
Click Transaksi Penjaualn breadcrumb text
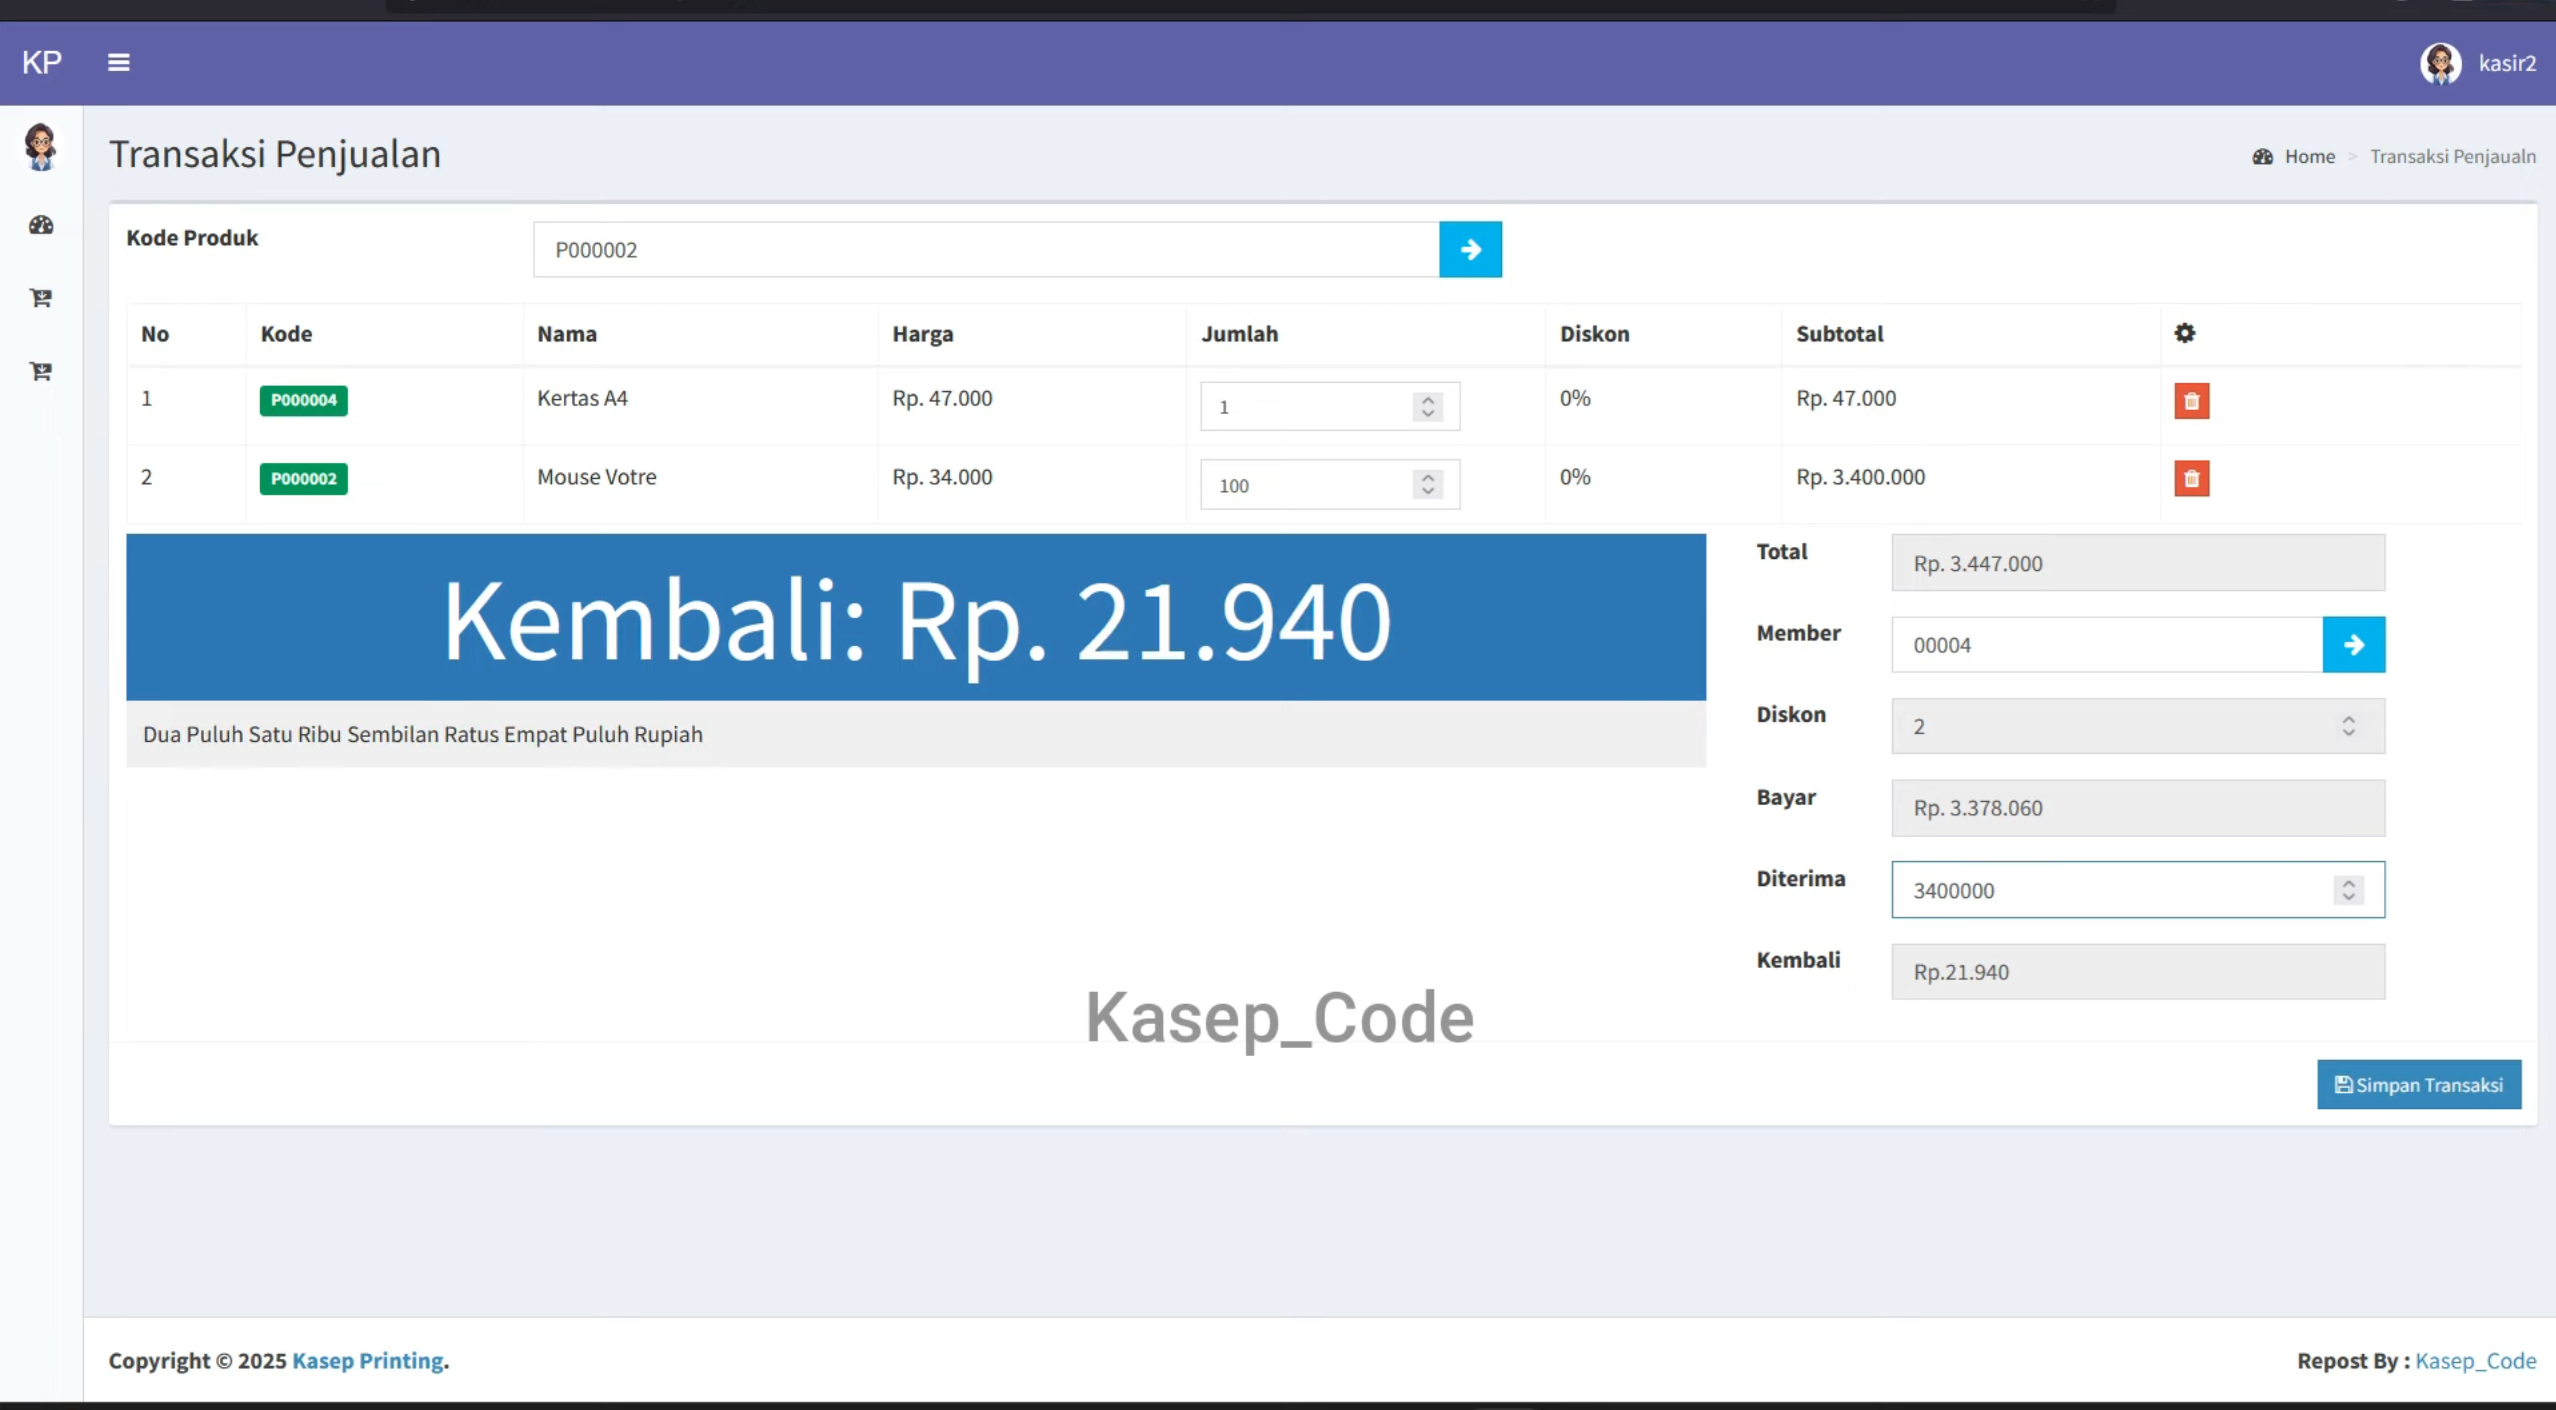coord(2452,157)
